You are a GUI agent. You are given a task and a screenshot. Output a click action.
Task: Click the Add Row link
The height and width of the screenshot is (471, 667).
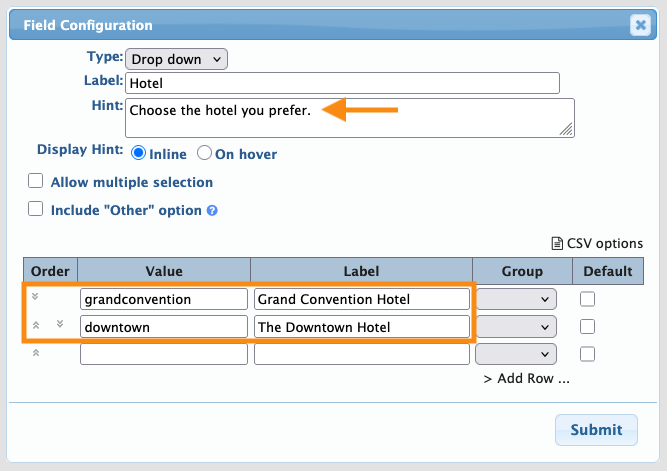(x=526, y=379)
